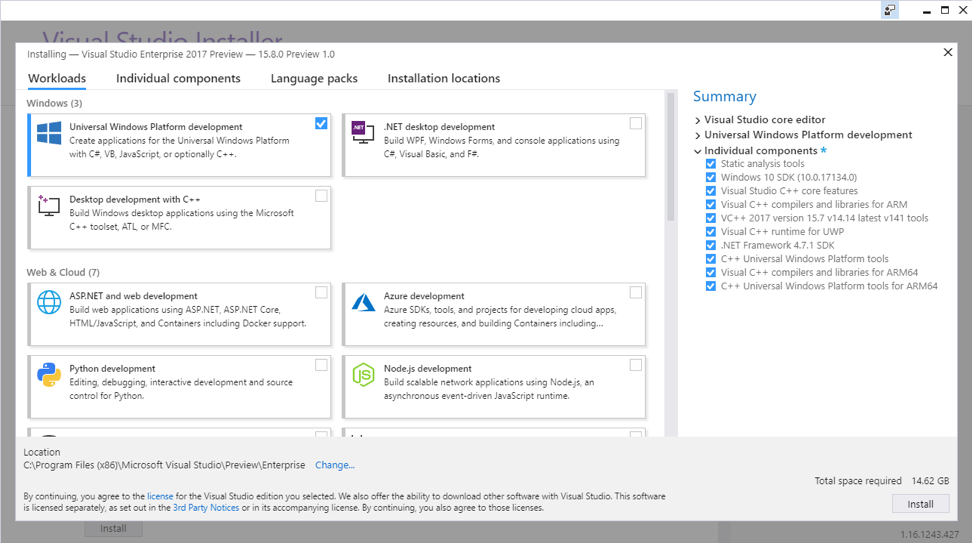Check the Azure development workload
The height and width of the screenshot is (543, 972).
pos(635,293)
